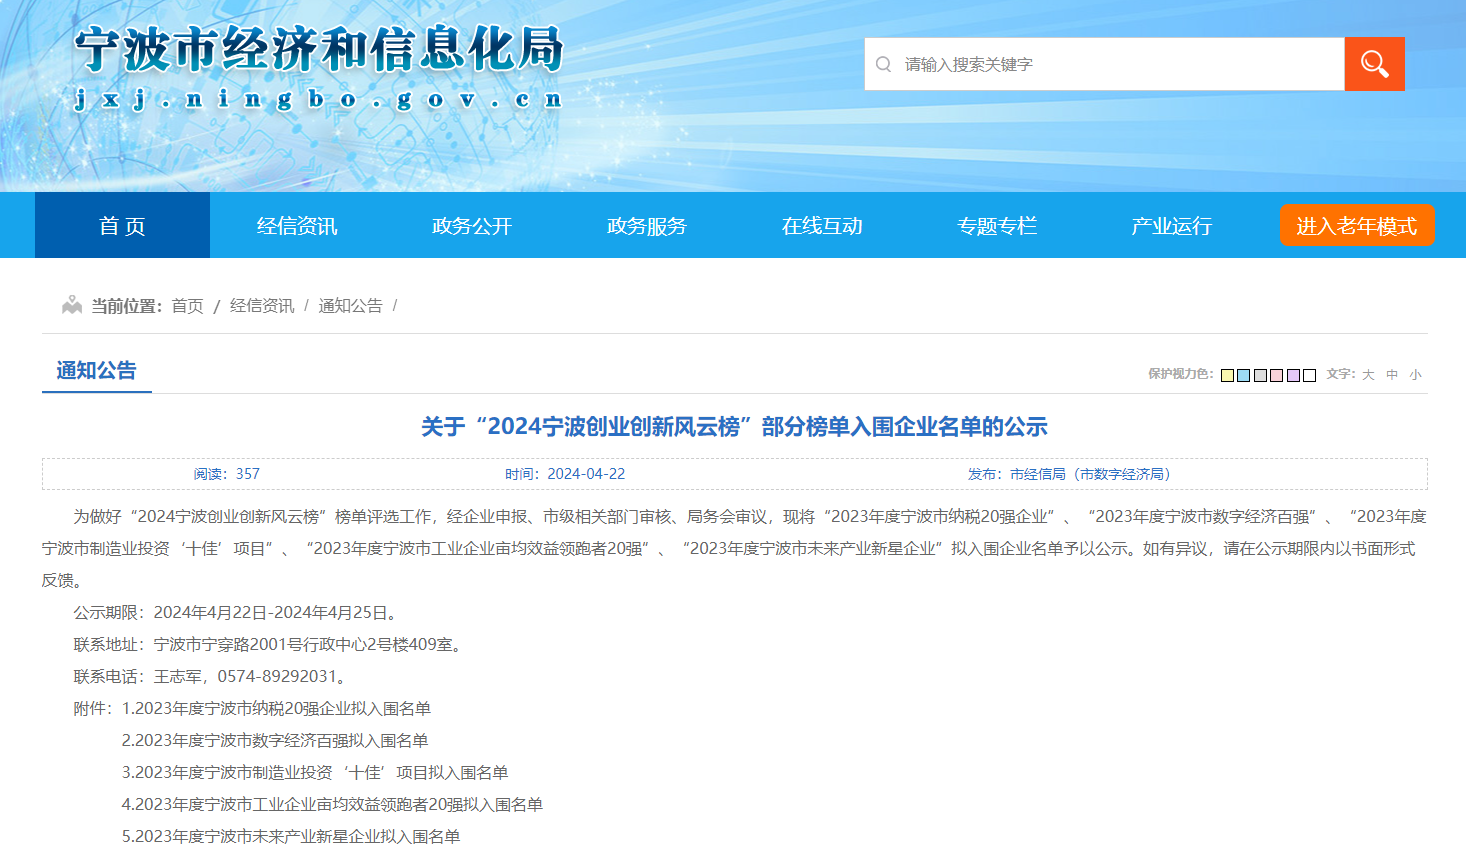Pick the purple eye-protection color swatch
The height and width of the screenshot is (856, 1466).
pyautogui.click(x=1293, y=375)
